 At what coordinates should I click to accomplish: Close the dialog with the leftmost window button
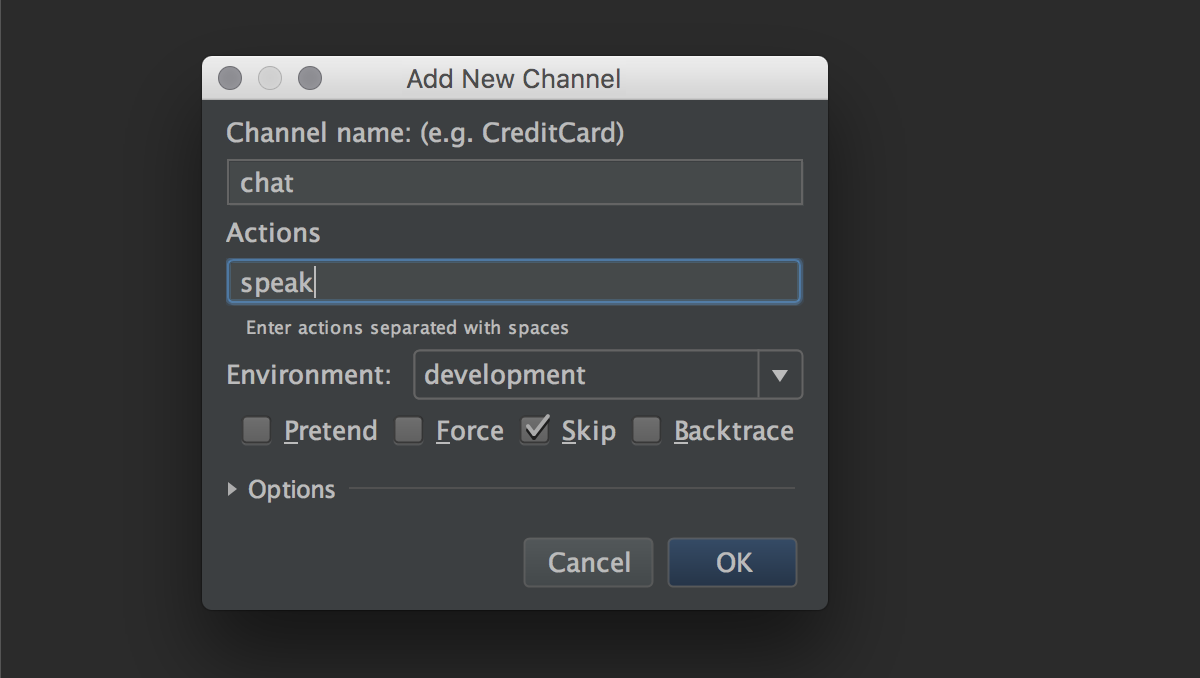[230, 78]
